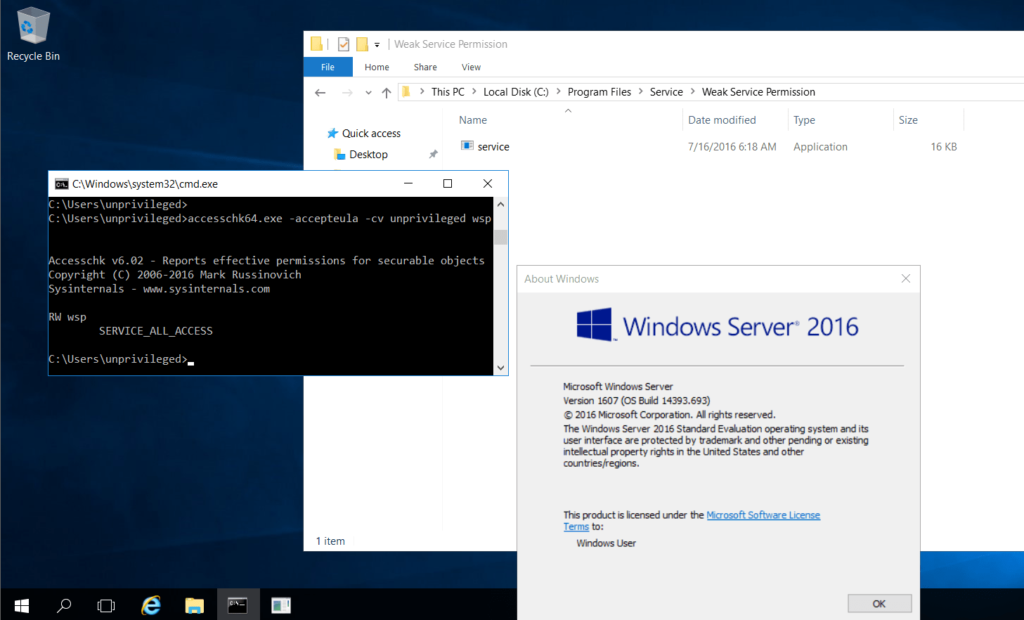Click the Windows Start button

pyautogui.click(x=22, y=606)
